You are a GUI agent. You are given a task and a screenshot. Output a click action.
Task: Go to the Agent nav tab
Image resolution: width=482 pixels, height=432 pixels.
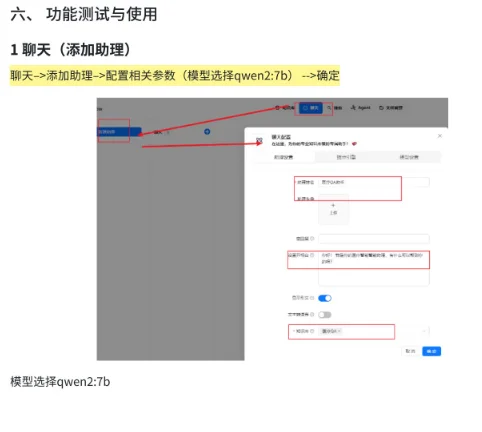361,108
